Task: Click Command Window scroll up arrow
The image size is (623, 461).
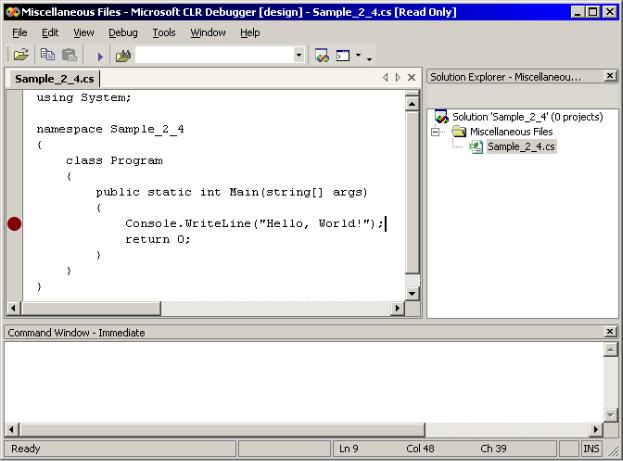Action: click(x=610, y=350)
